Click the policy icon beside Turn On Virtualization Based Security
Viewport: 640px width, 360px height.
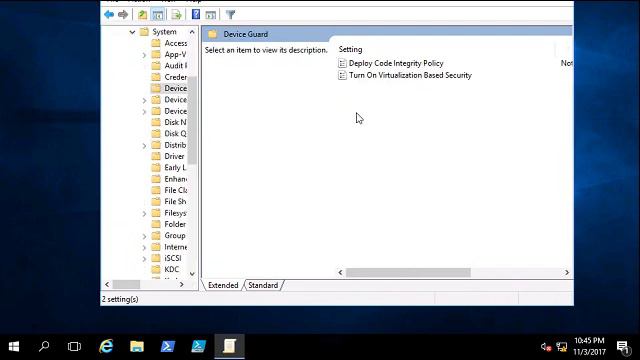click(342, 75)
